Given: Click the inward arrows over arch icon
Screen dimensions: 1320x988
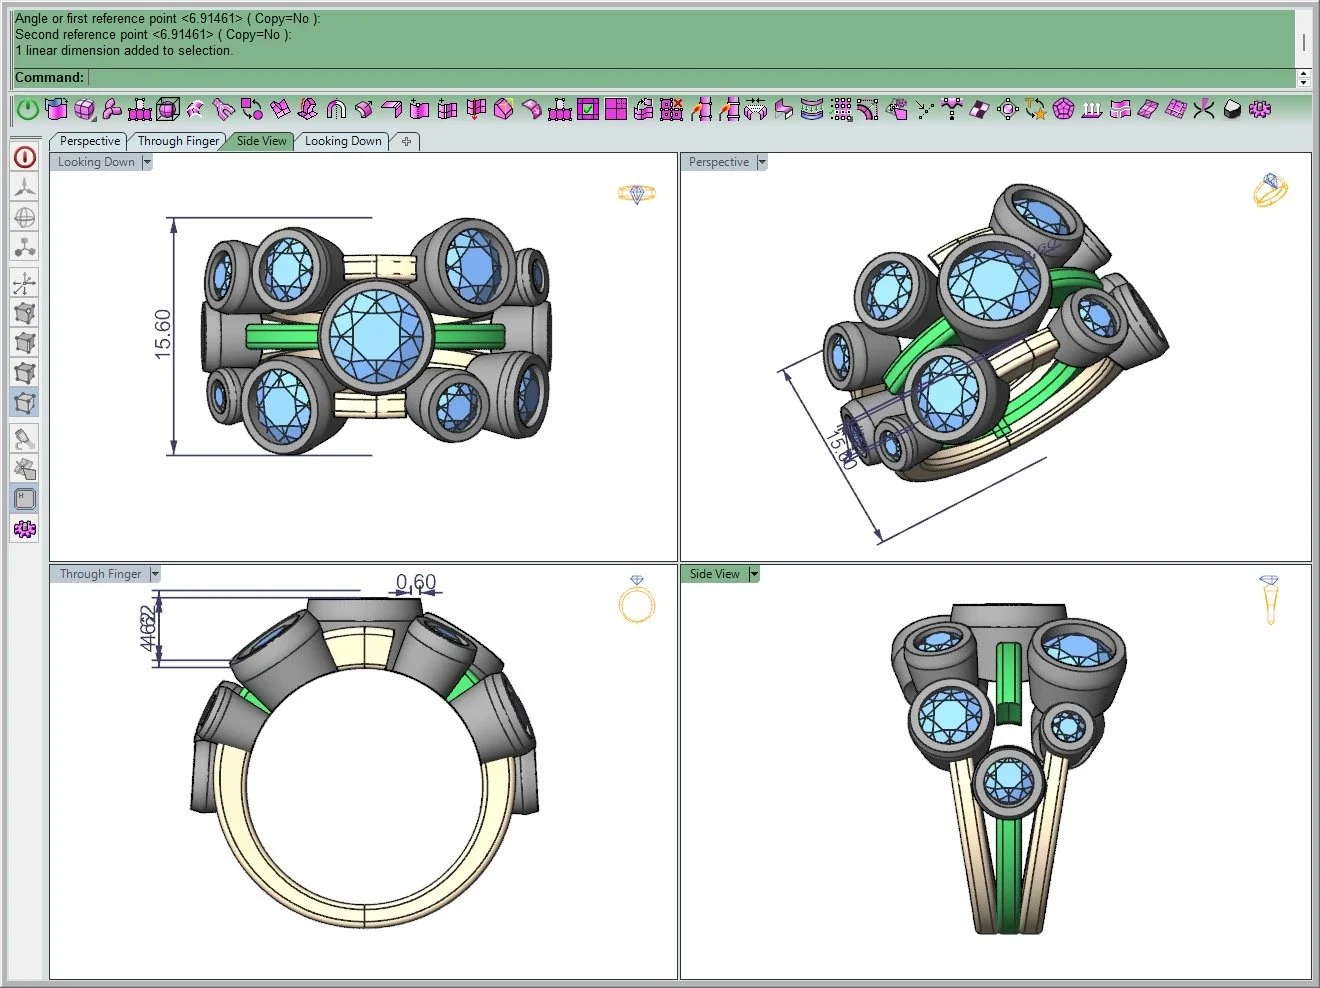Looking at the screenshot, I should [755, 109].
